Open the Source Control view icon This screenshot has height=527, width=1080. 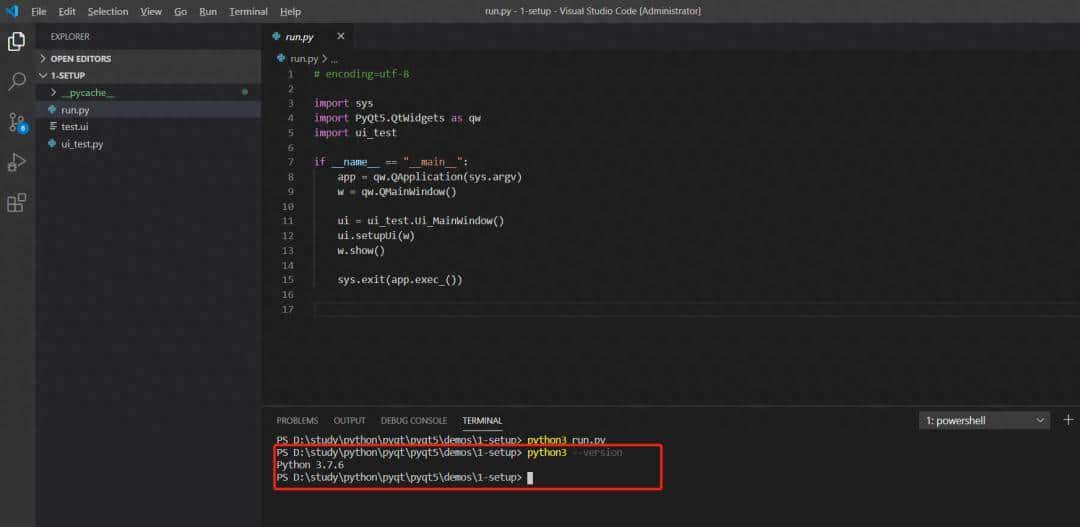point(17,123)
